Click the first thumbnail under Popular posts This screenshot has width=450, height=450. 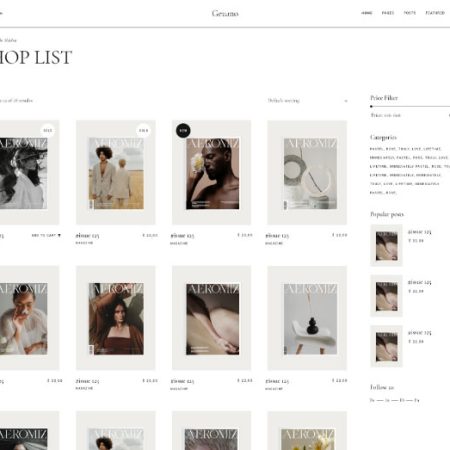click(386, 246)
